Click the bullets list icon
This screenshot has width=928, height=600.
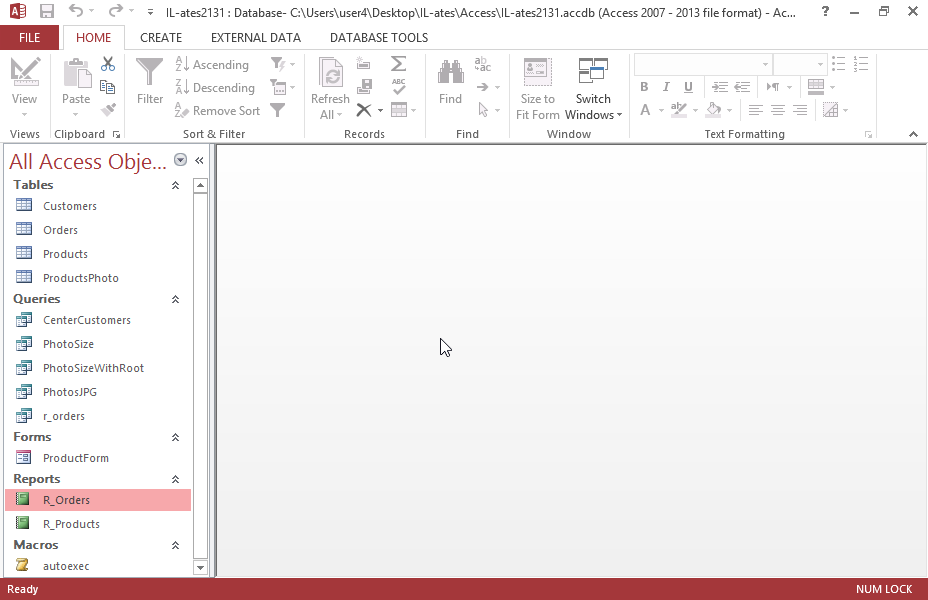(839, 64)
